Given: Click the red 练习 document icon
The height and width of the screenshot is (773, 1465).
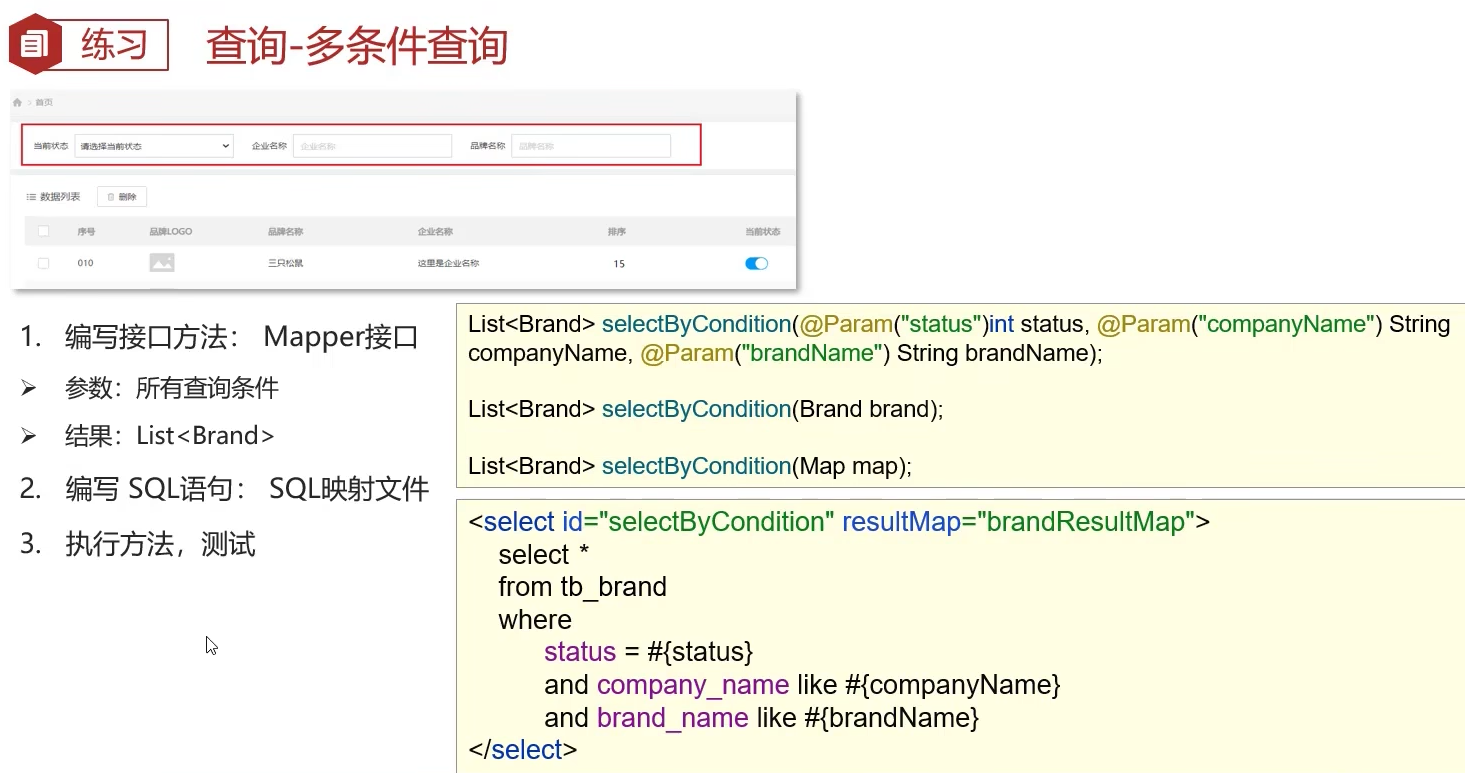Looking at the screenshot, I should [35, 44].
